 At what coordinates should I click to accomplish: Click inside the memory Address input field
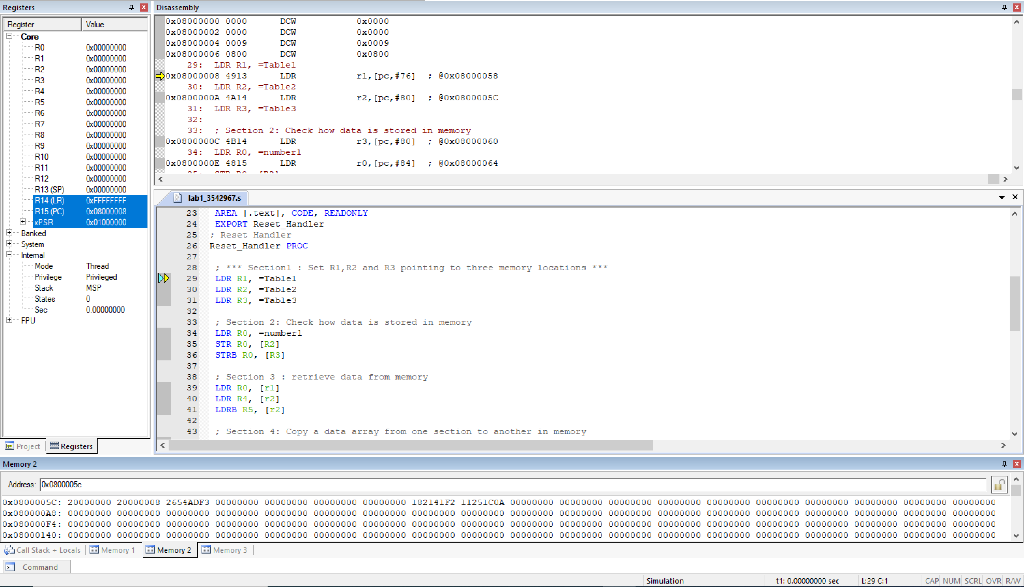(300, 483)
